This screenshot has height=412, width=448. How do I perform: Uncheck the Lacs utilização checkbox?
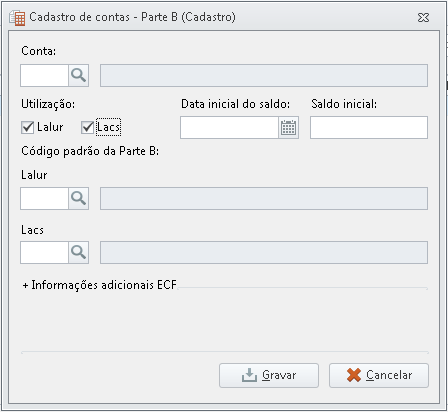[x=87, y=127]
